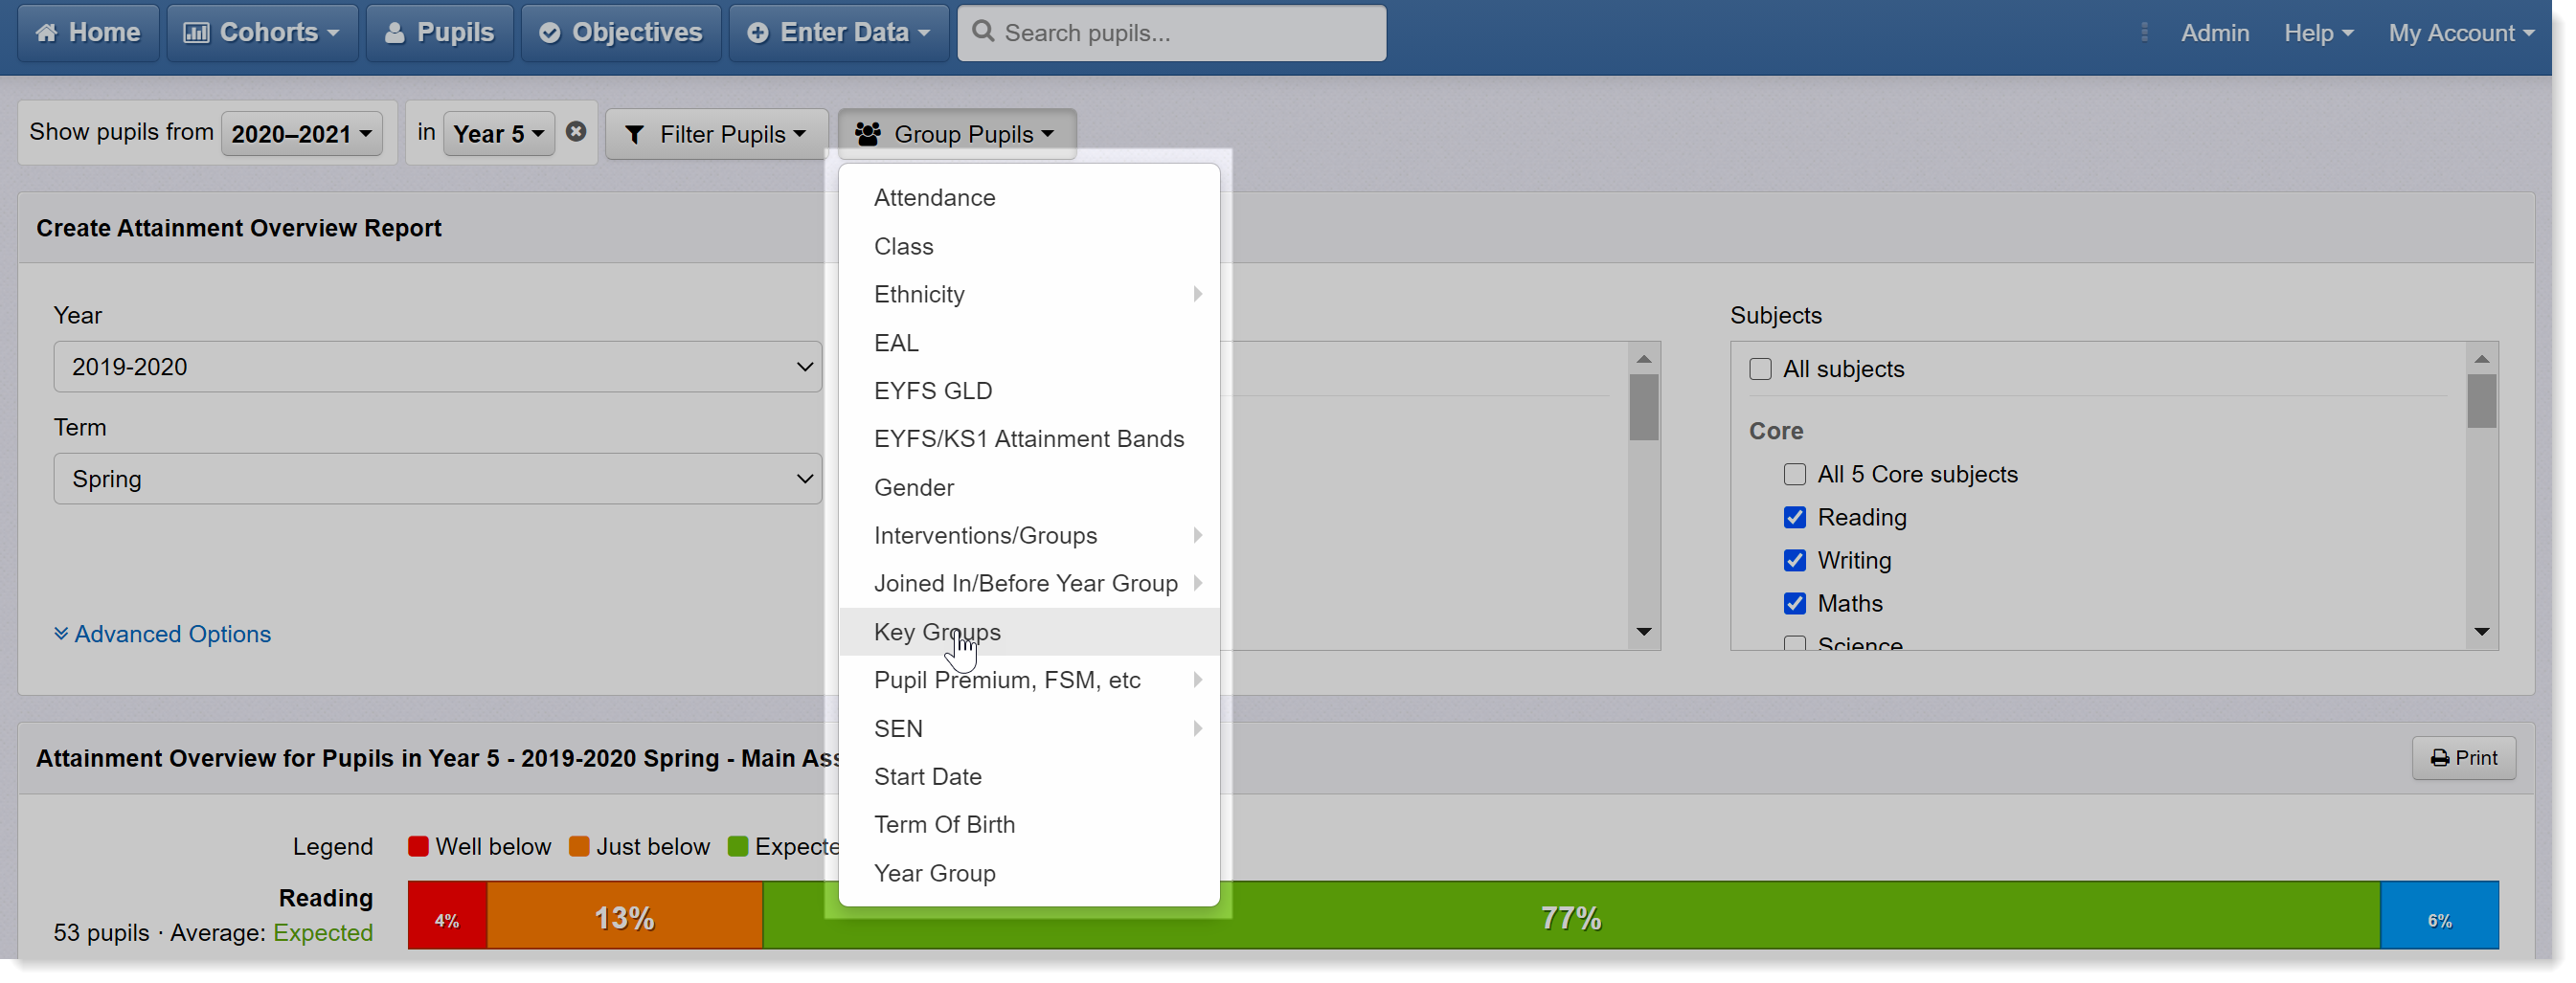Clear the Year 5 filter with x icon
Viewport: 2576px width, 983px height.
576,131
